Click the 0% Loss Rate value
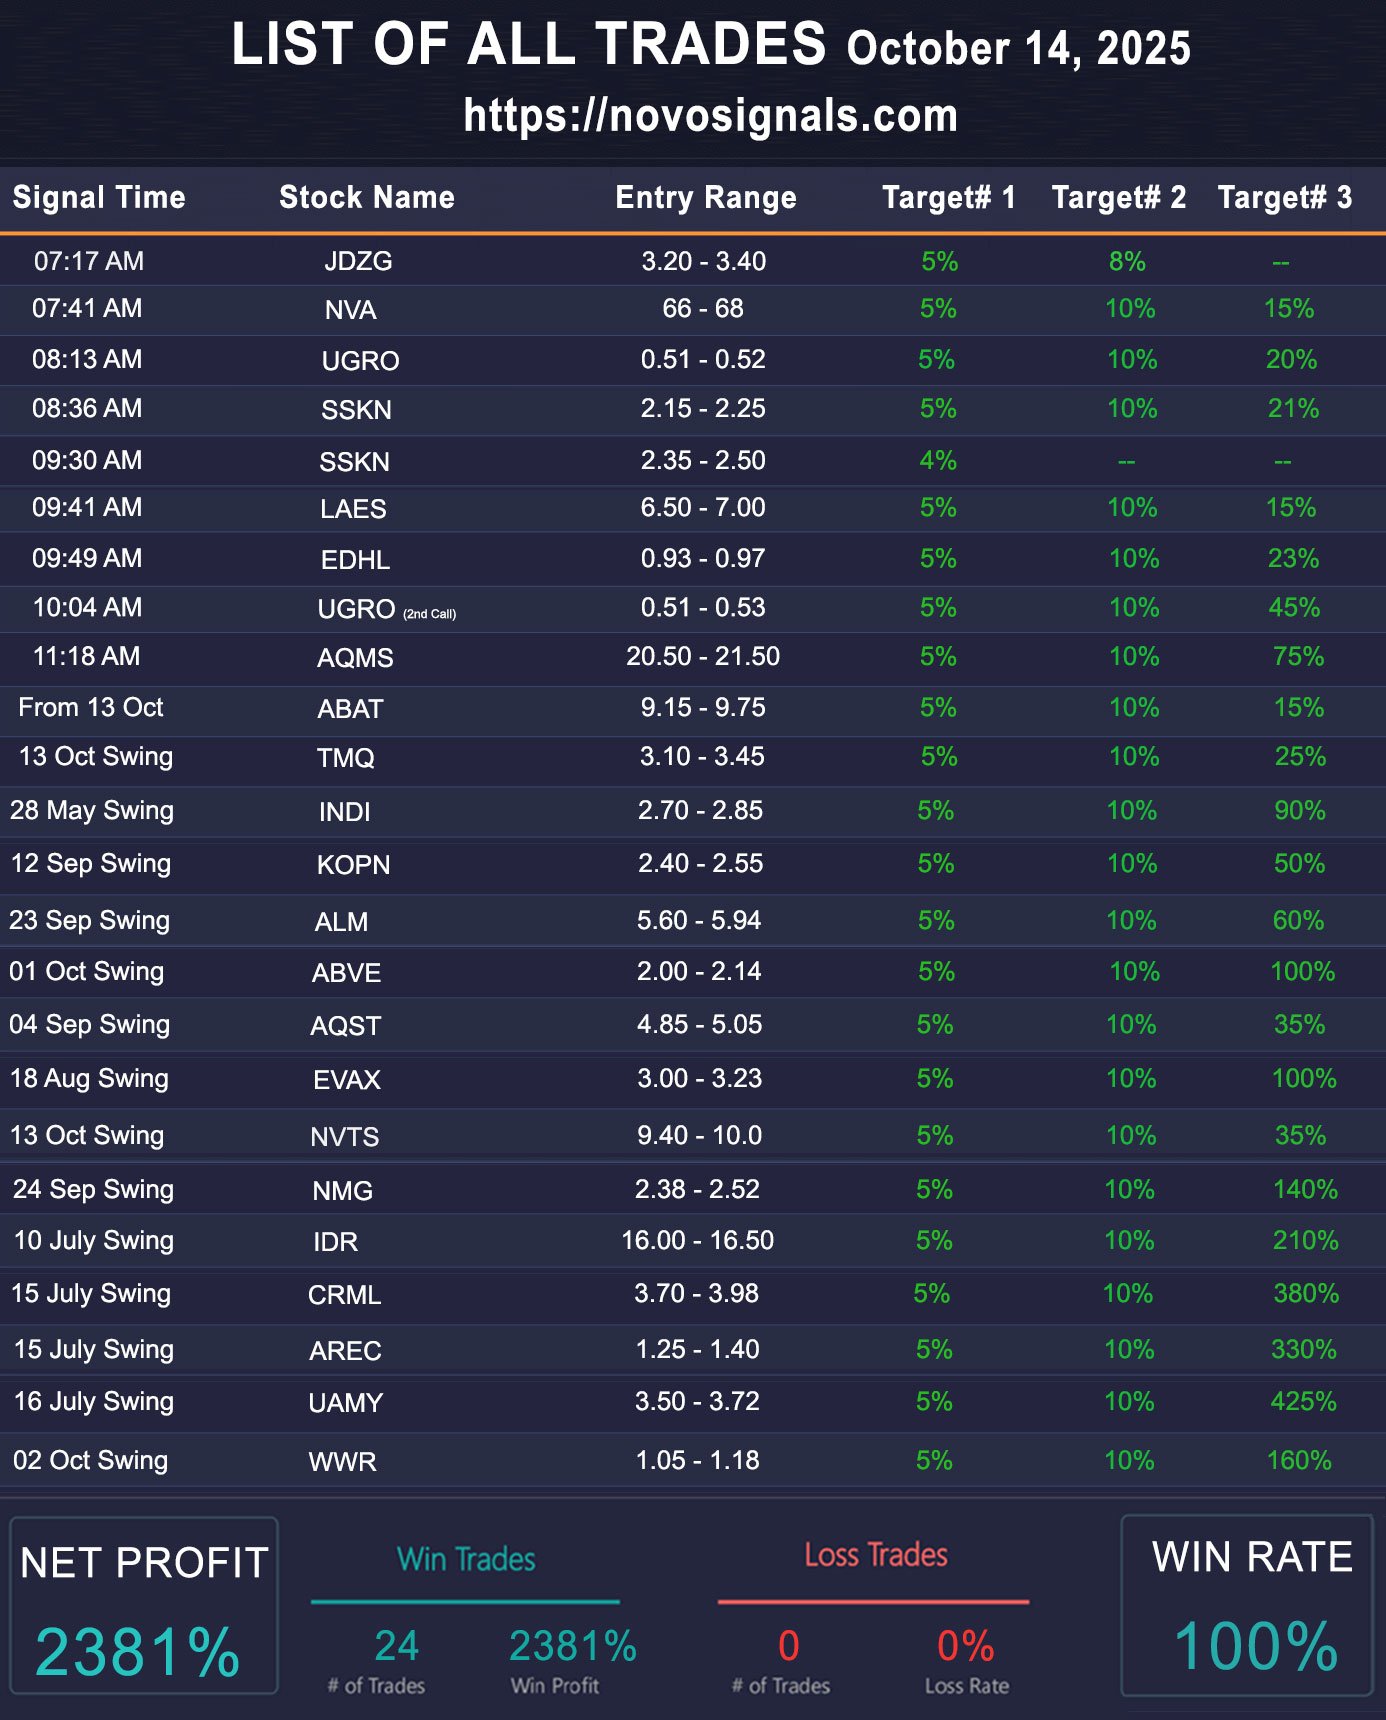The height and width of the screenshot is (1720, 1386). coord(965,1646)
